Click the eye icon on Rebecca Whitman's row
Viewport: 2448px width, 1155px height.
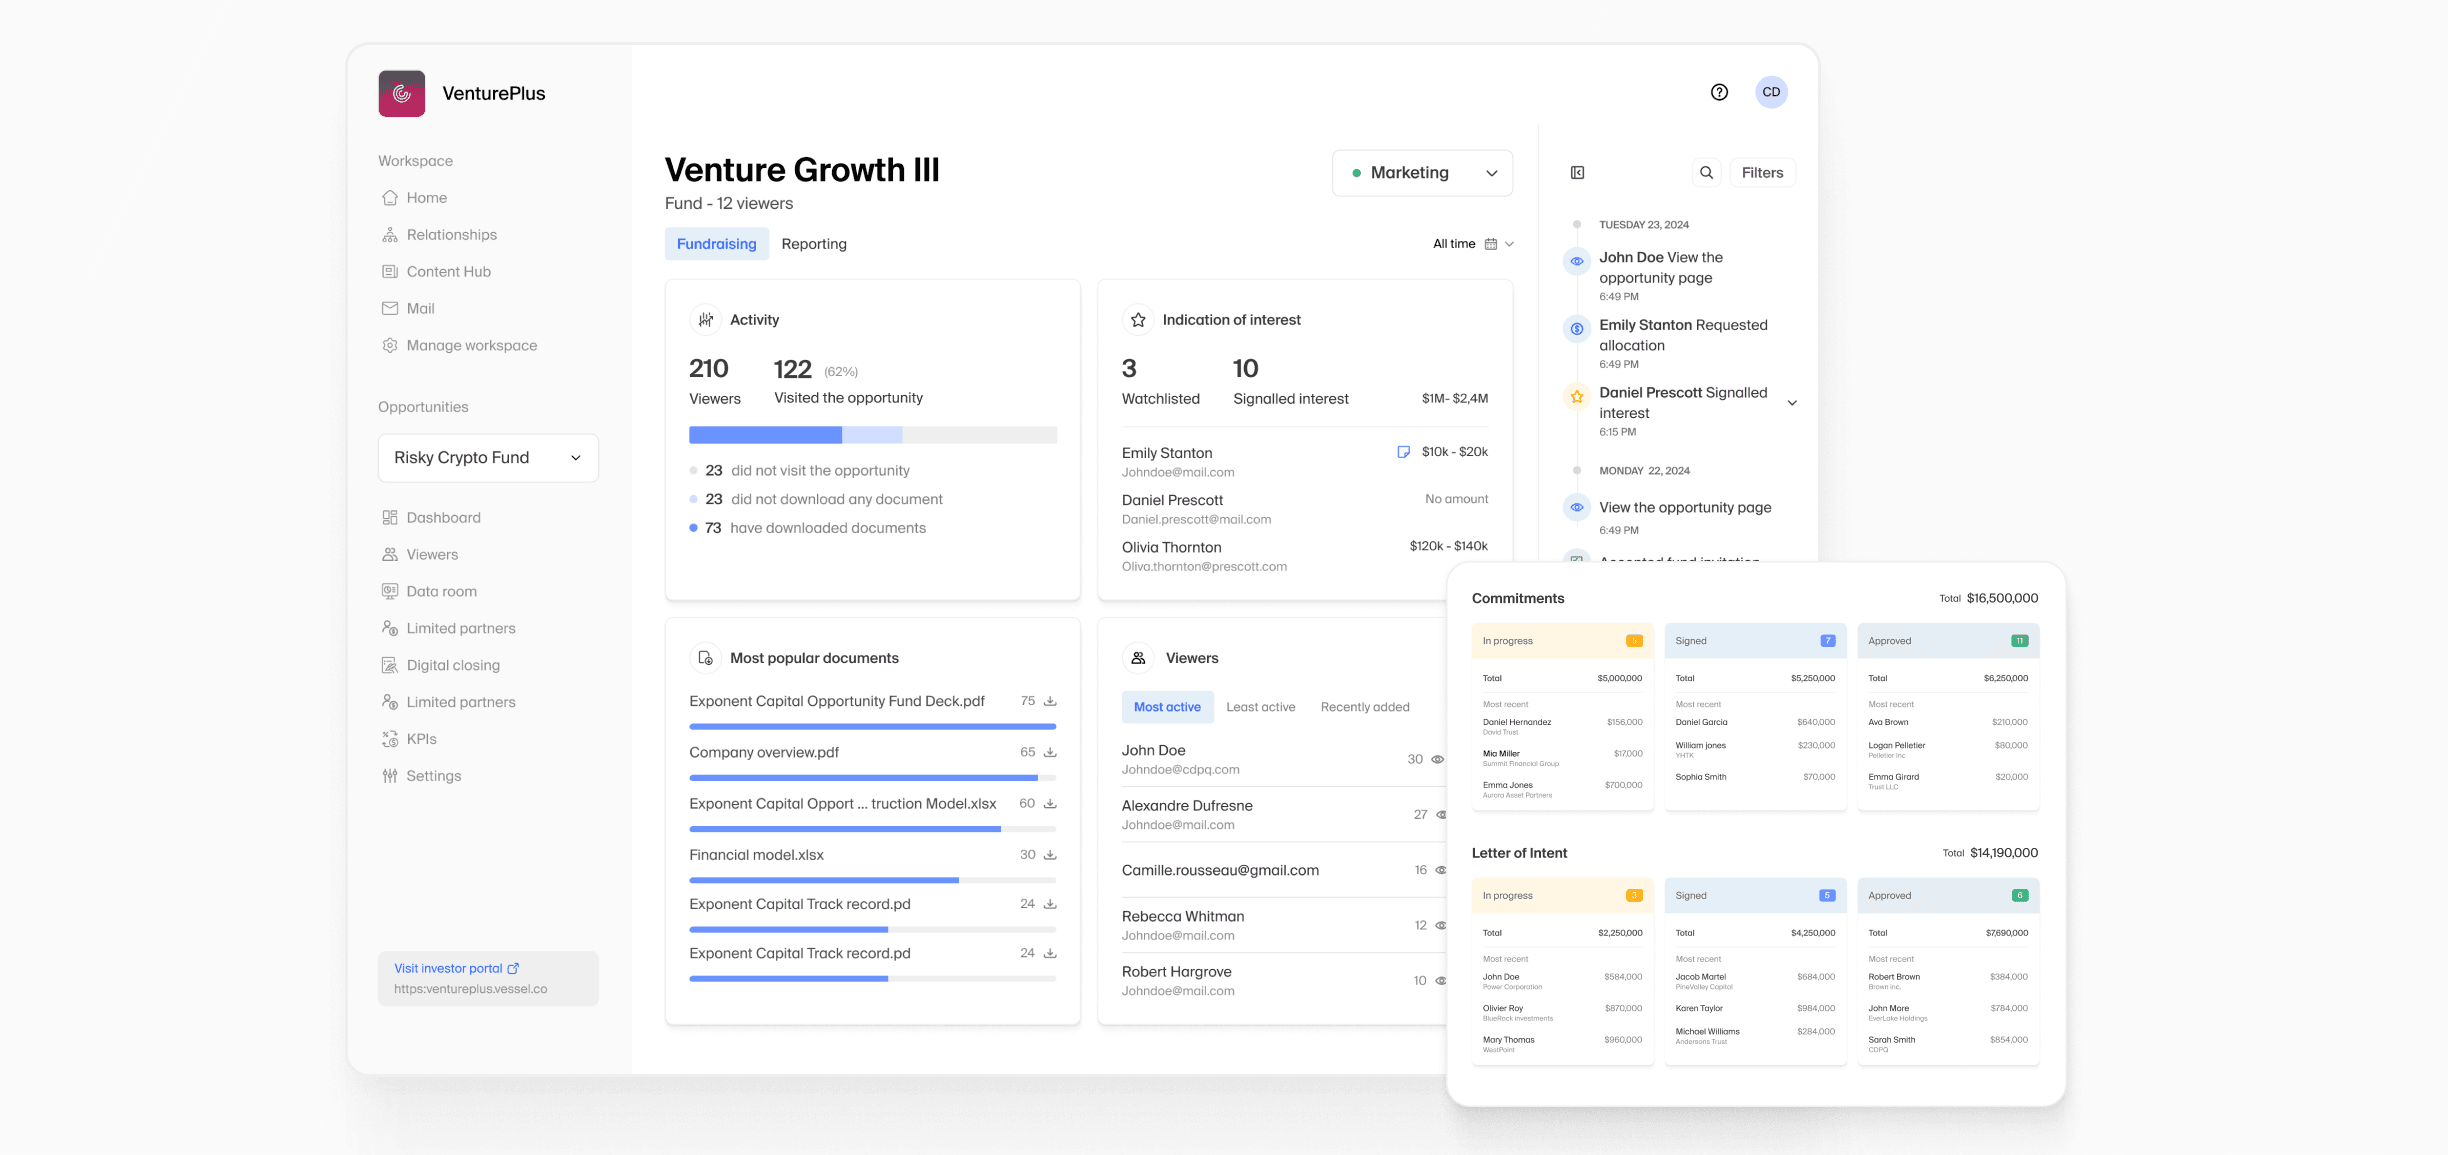1441,926
